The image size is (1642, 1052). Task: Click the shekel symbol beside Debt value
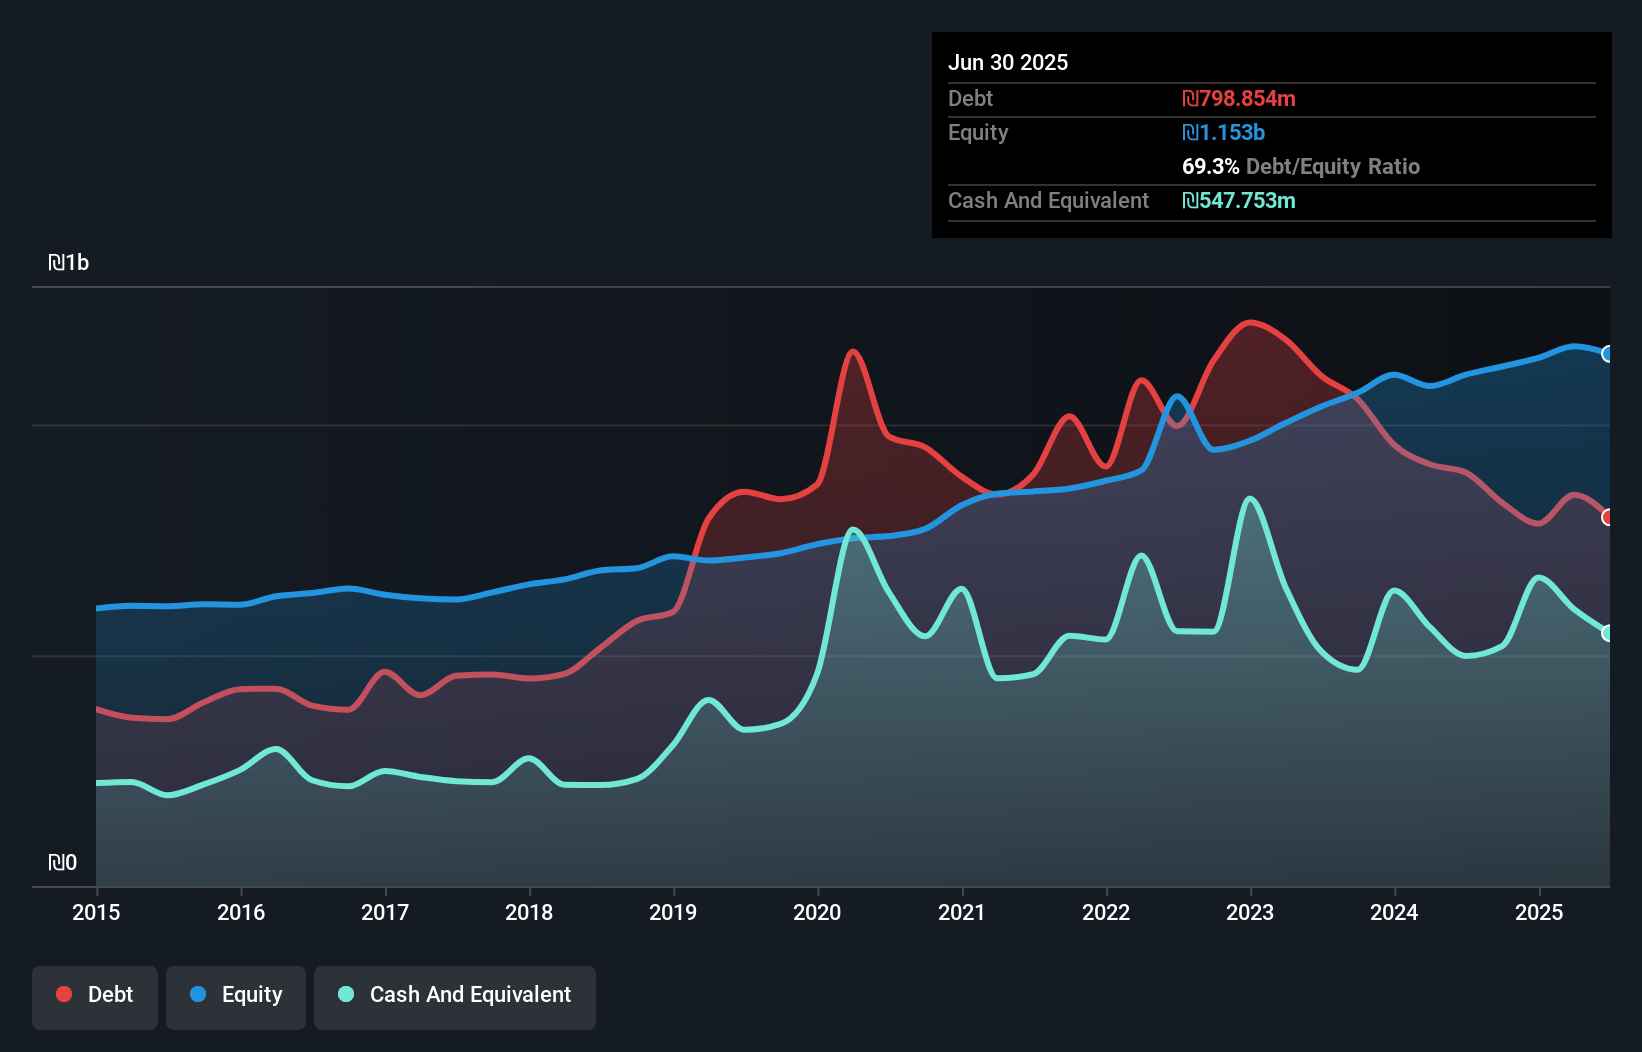pyautogui.click(x=1189, y=98)
